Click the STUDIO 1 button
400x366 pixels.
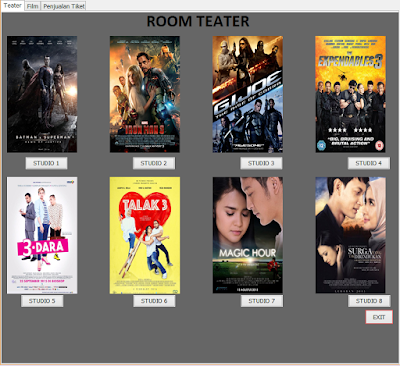pyautogui.click(x=46, y=163)
